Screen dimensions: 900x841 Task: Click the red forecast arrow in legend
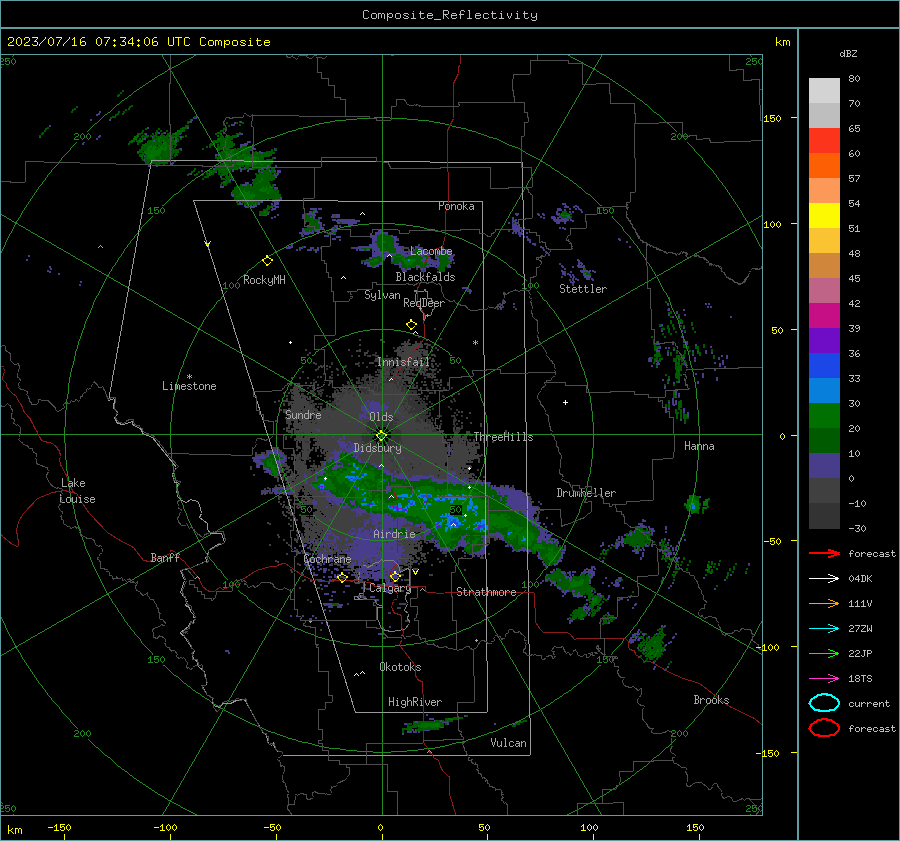tap(824, 553)
